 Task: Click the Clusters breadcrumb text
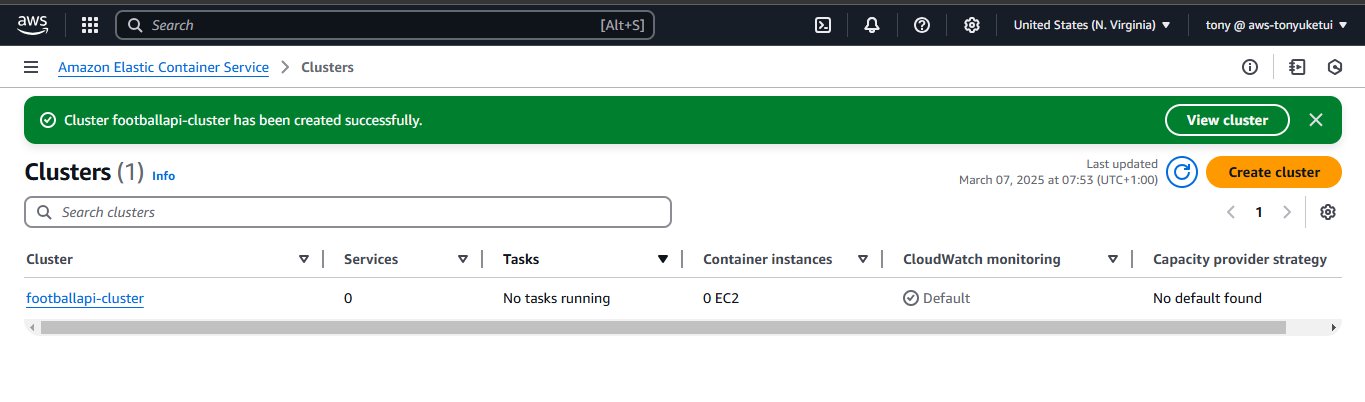(x=327, y=67)
